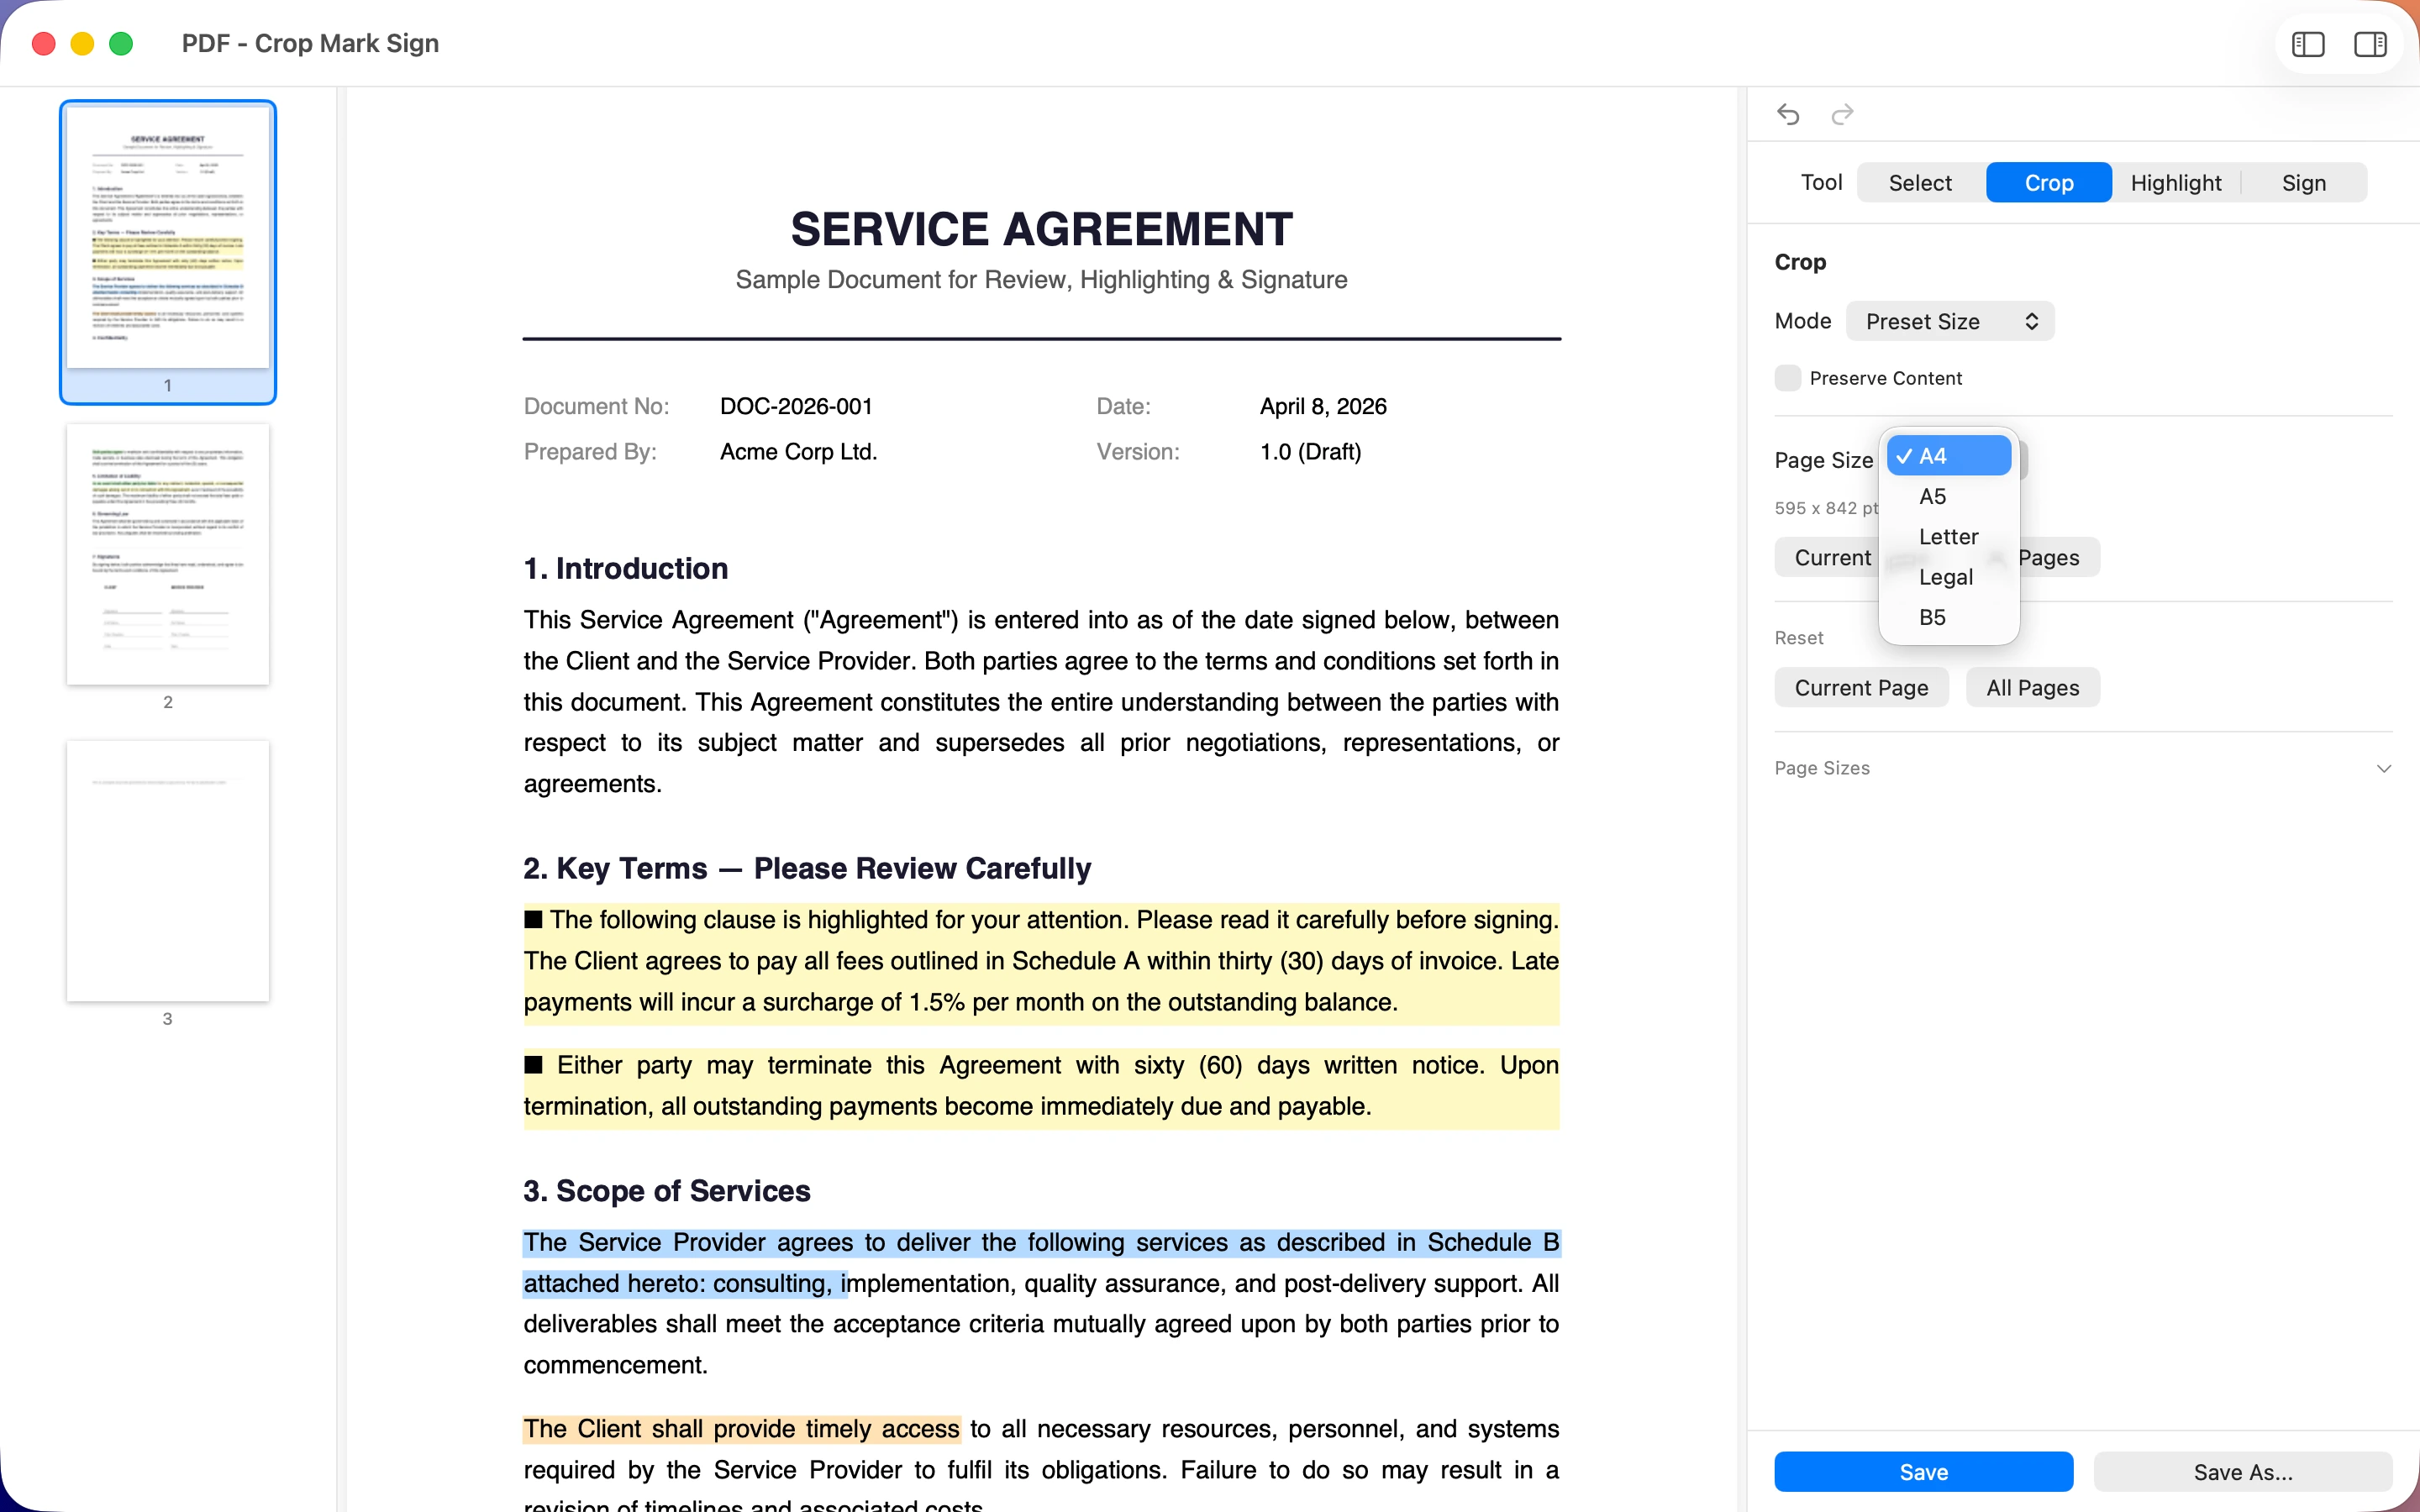Click the 595 x 842 pt size label

click(1826, 508)
